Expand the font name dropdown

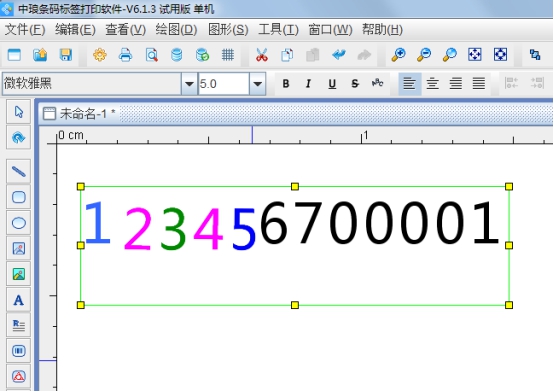click(189, 84)
